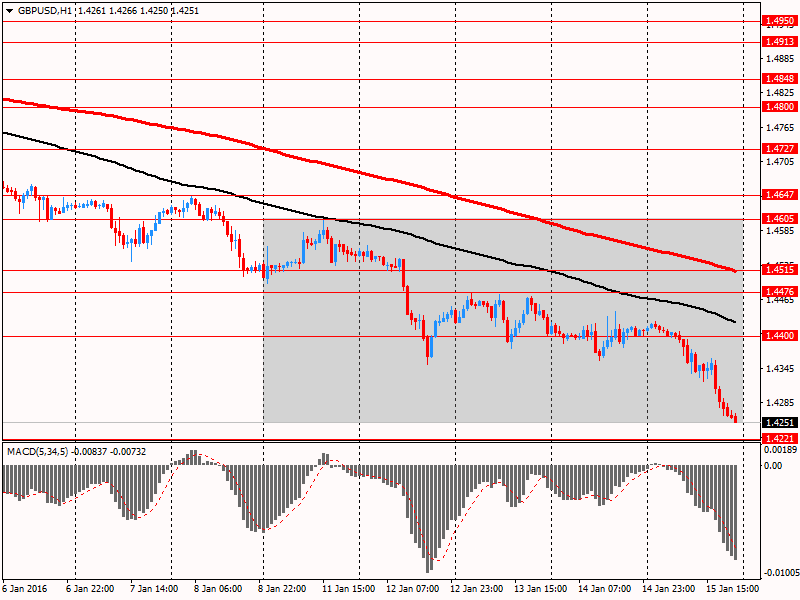Select the 8 Jan 06:00 time axis label
This screenshot has width=800, height=600.
click(218, 589)
